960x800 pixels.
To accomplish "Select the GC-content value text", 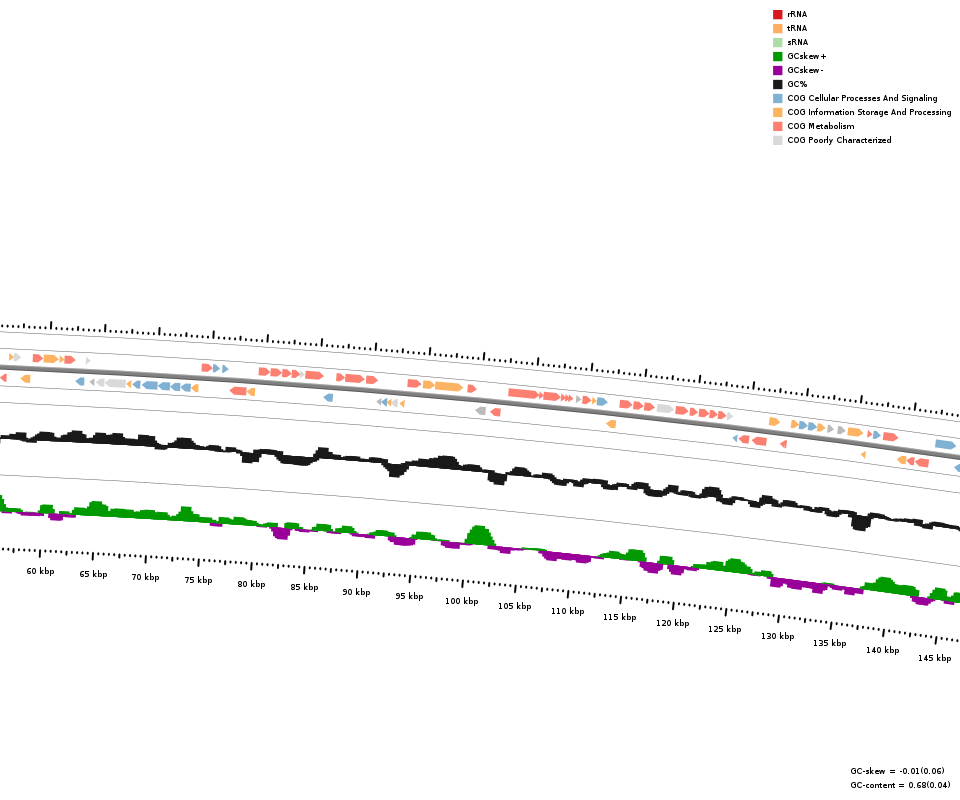I will click(x=900, y=785).
